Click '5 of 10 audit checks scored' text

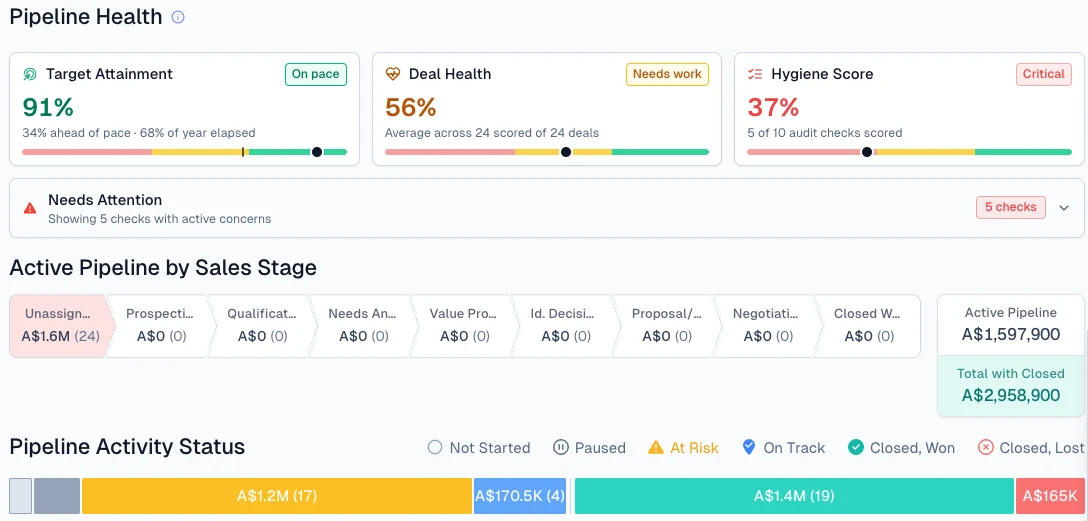pyautogui.click(x=825, y=133)
